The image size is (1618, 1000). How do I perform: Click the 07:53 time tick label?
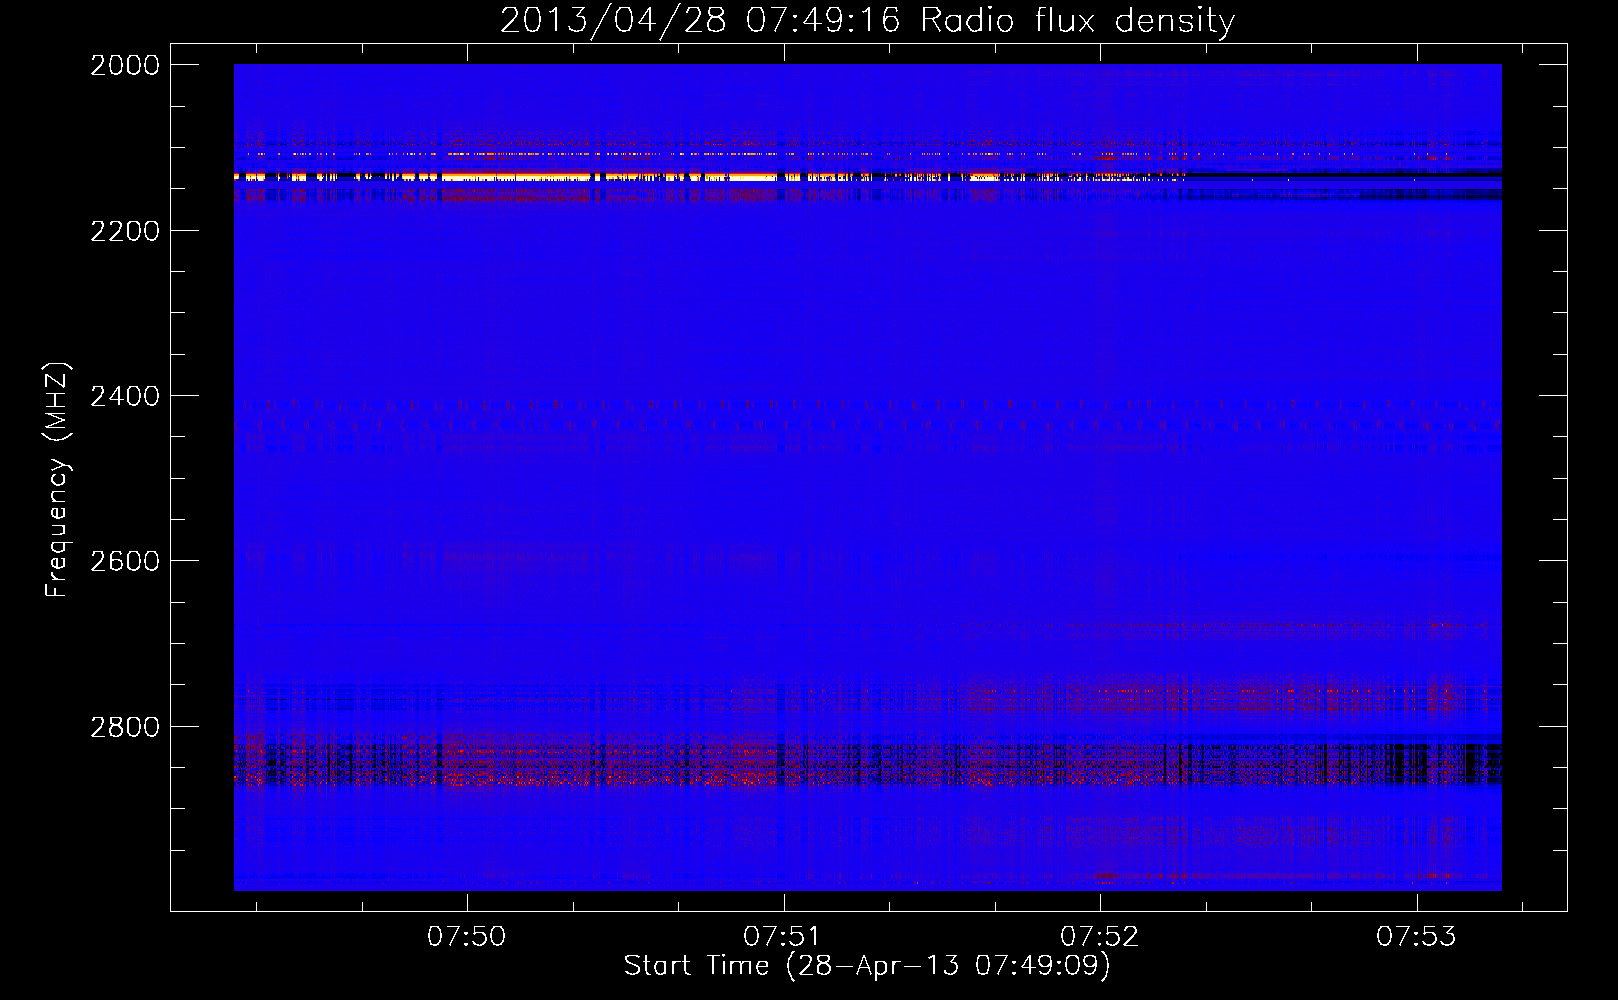pyautogui.click(x=1416, y=936)
